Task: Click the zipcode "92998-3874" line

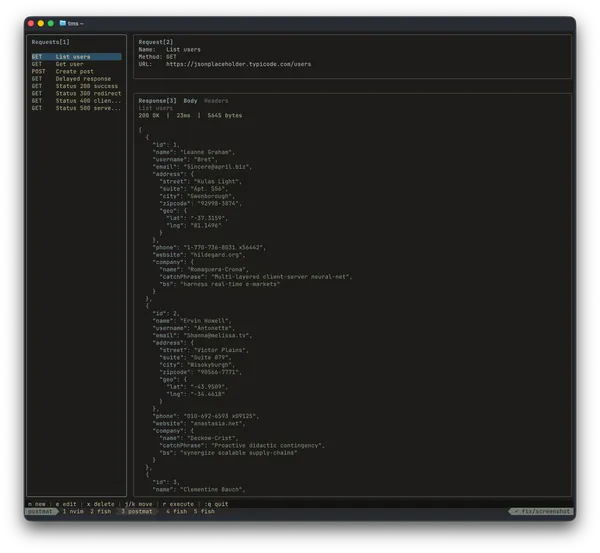Action: point(201,203)
